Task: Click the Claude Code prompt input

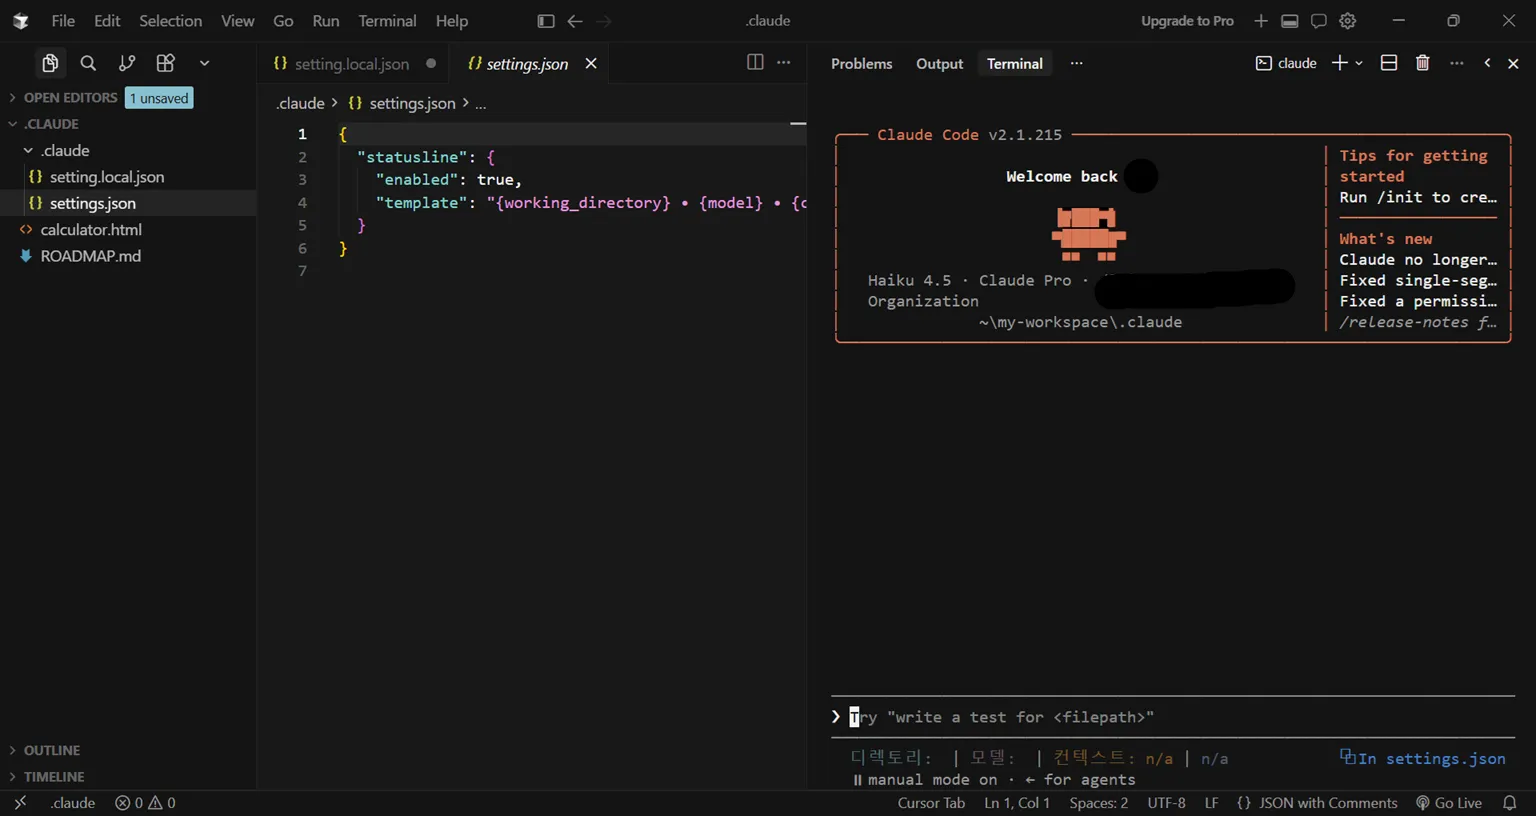Action: (1172, 717)
